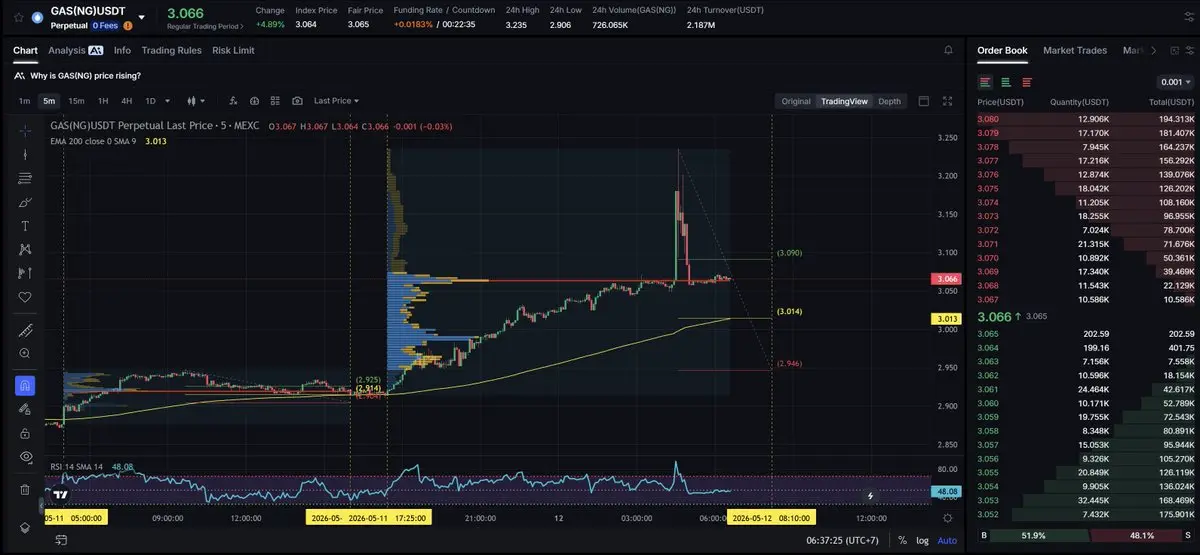The height and width of the screenshot is (555, 1200).
Task: Select the Text annotation tool
Action: (x=25, y=226)
